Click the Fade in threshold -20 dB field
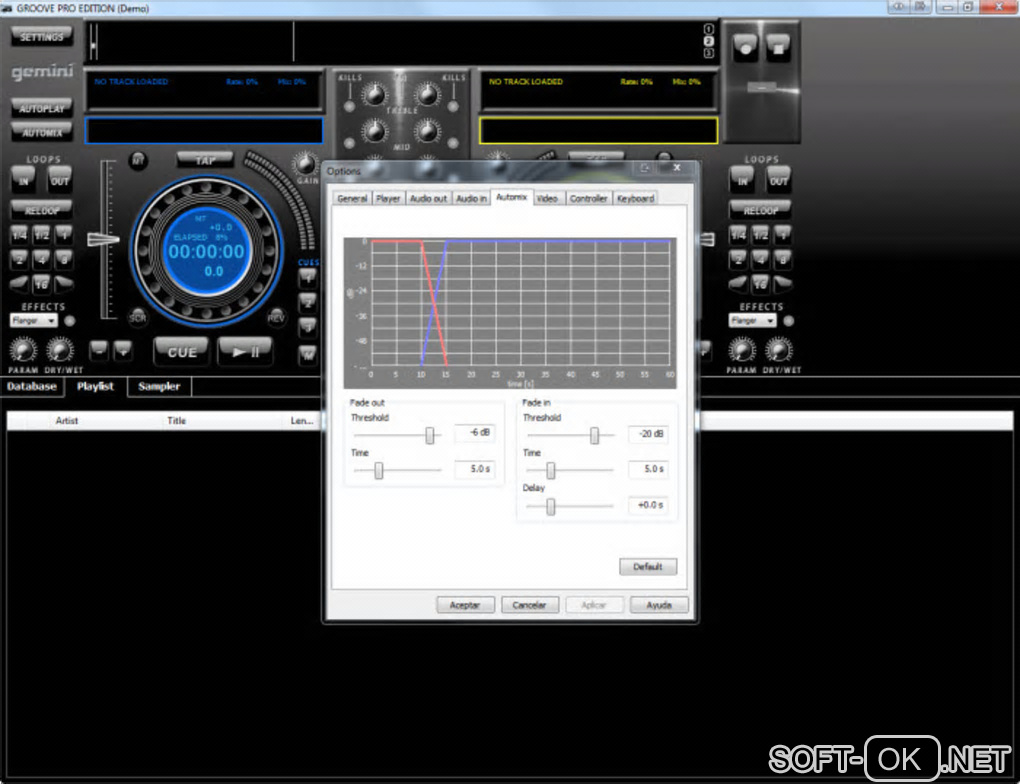This screenshot has height=784, width=1020. point(648,434)
